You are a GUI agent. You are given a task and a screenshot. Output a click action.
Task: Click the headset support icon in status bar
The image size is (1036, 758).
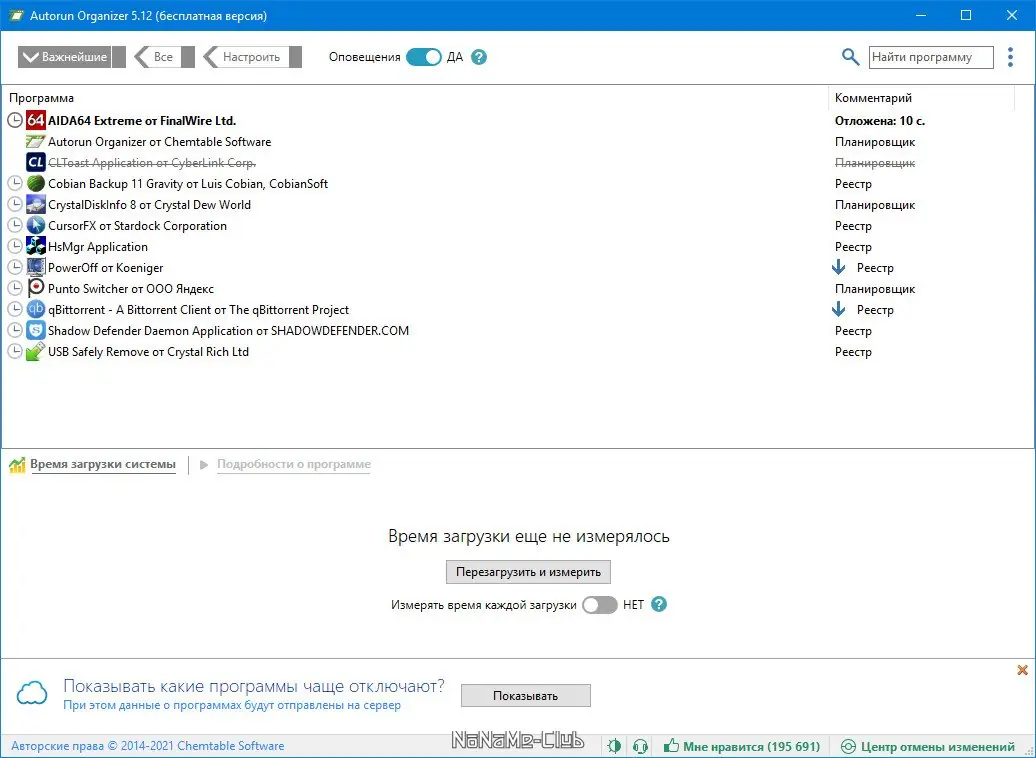tap(640, 746)
